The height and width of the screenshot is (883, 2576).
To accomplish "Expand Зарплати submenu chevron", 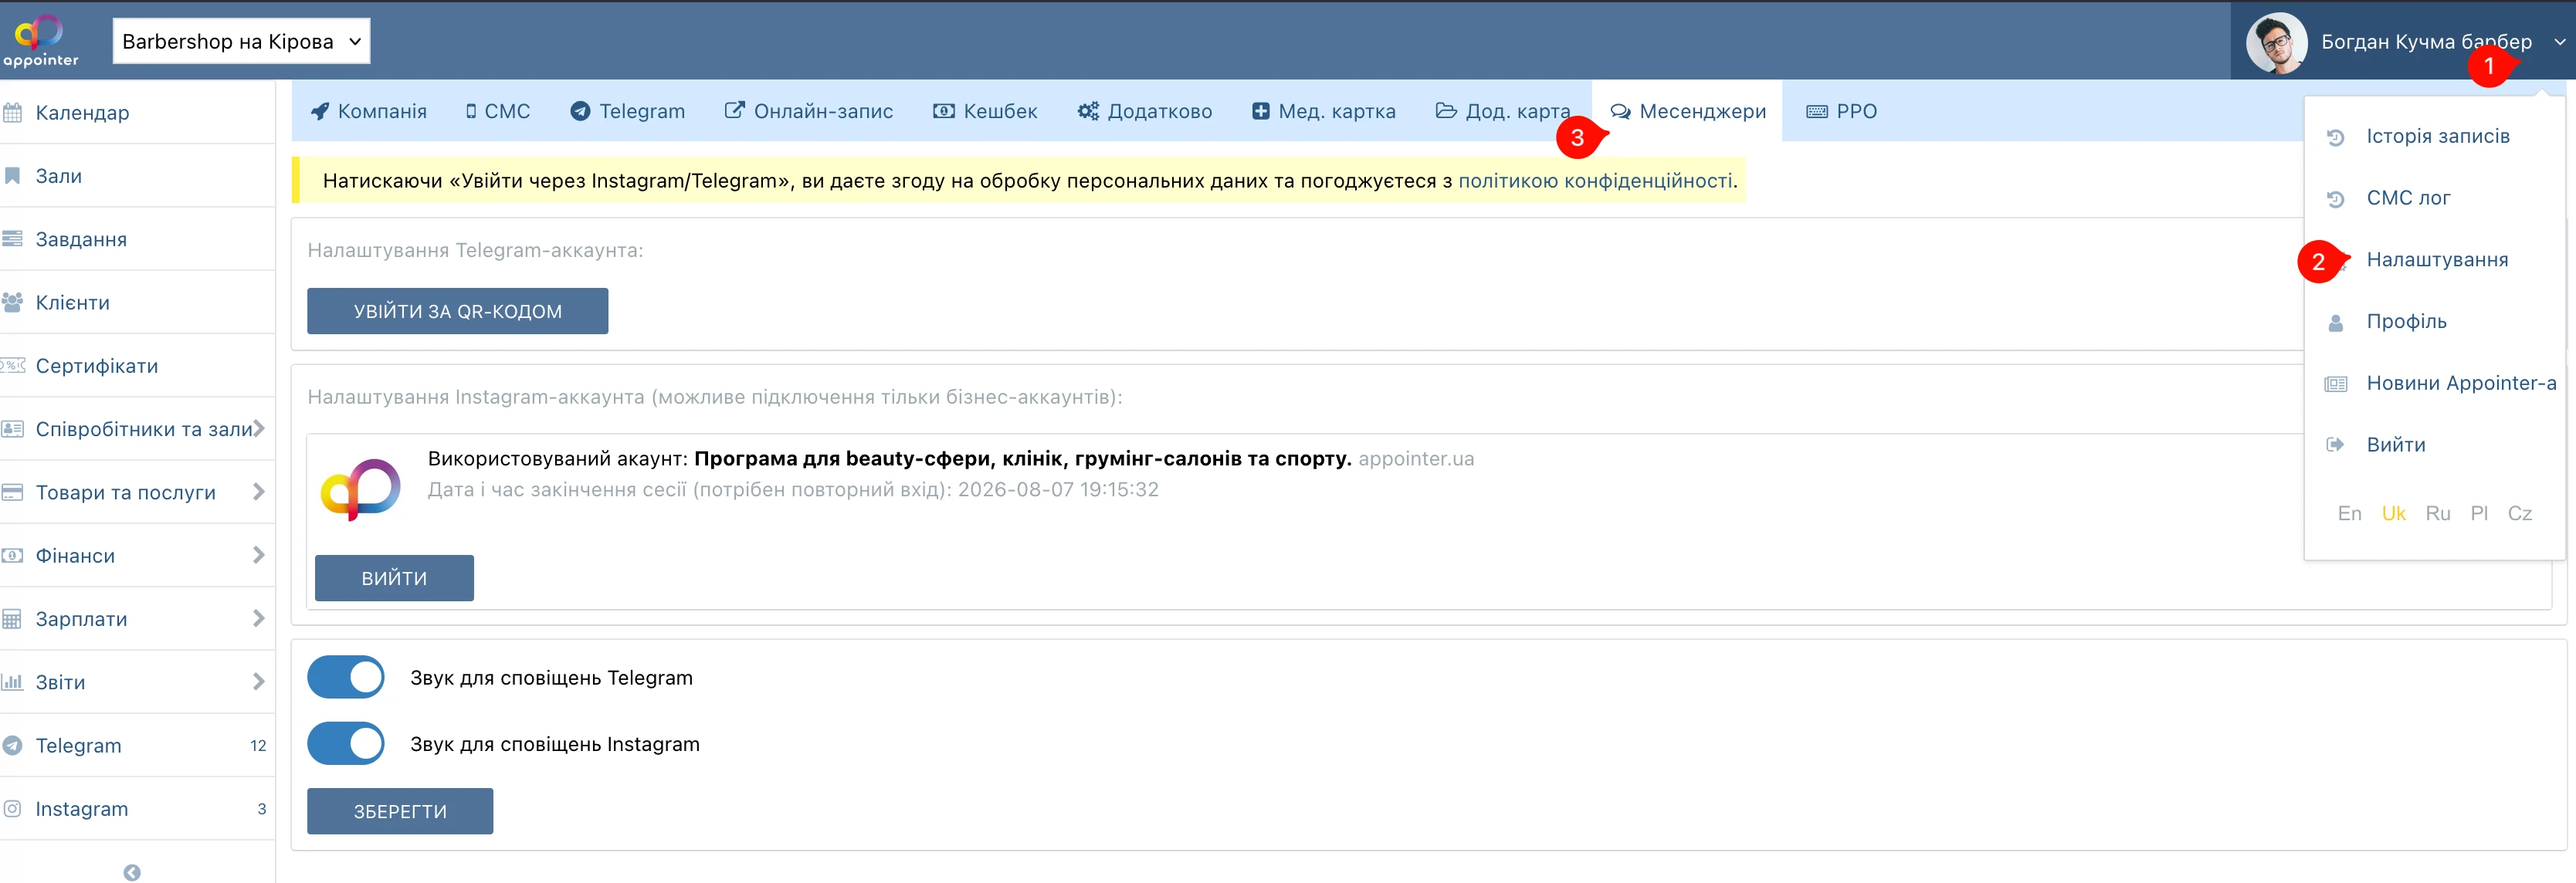I will click(x=259, y=618).
